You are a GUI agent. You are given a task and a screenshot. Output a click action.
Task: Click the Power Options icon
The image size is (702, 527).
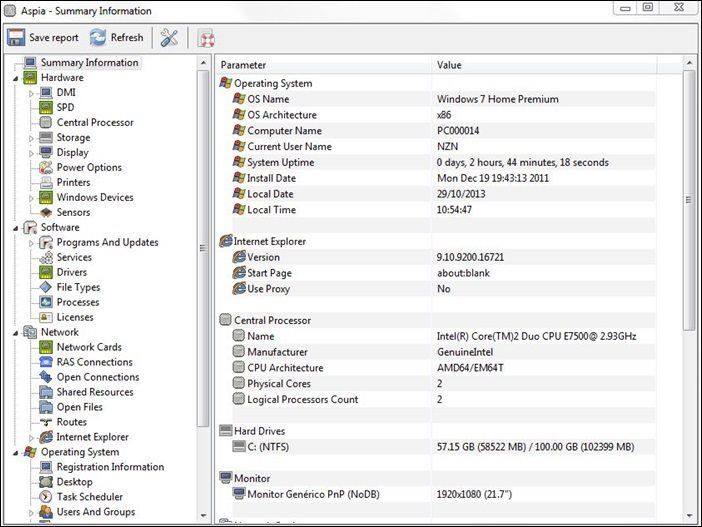point(46,167)
